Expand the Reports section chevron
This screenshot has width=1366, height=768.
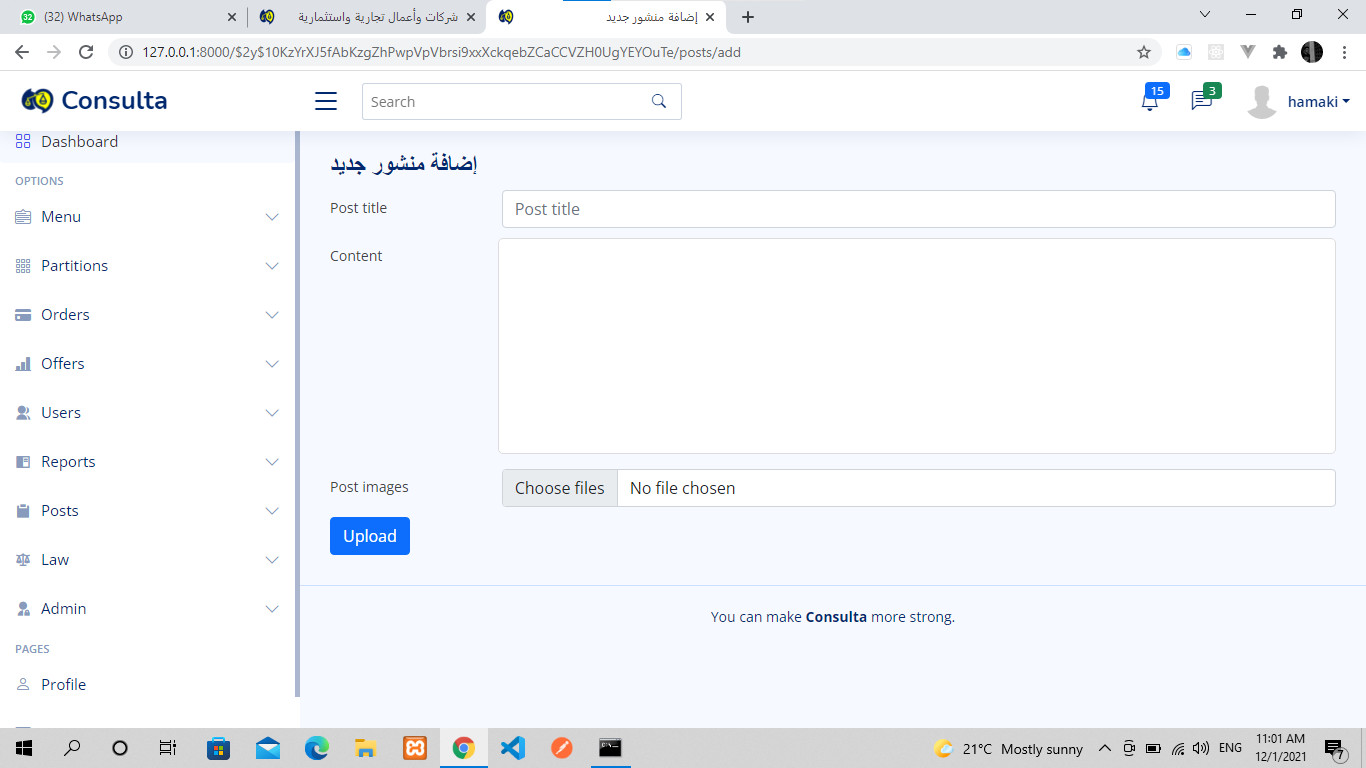coord(272,462)
